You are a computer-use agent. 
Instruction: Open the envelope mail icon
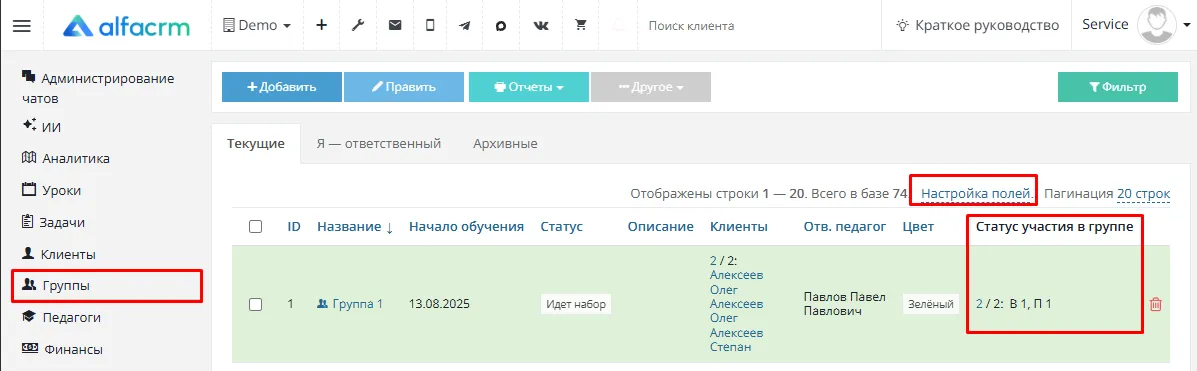395,25
